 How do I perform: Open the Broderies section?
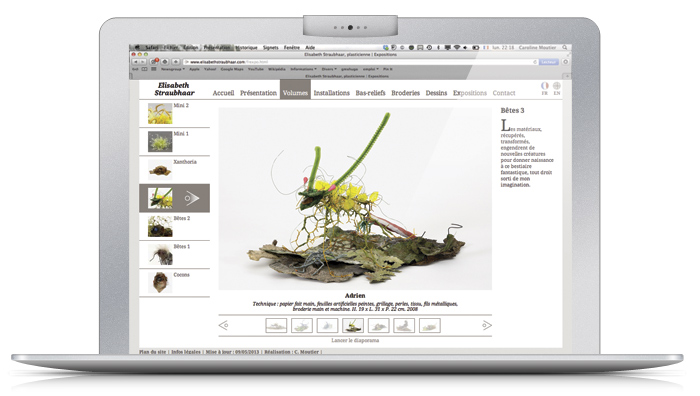(x=405, y=93)
